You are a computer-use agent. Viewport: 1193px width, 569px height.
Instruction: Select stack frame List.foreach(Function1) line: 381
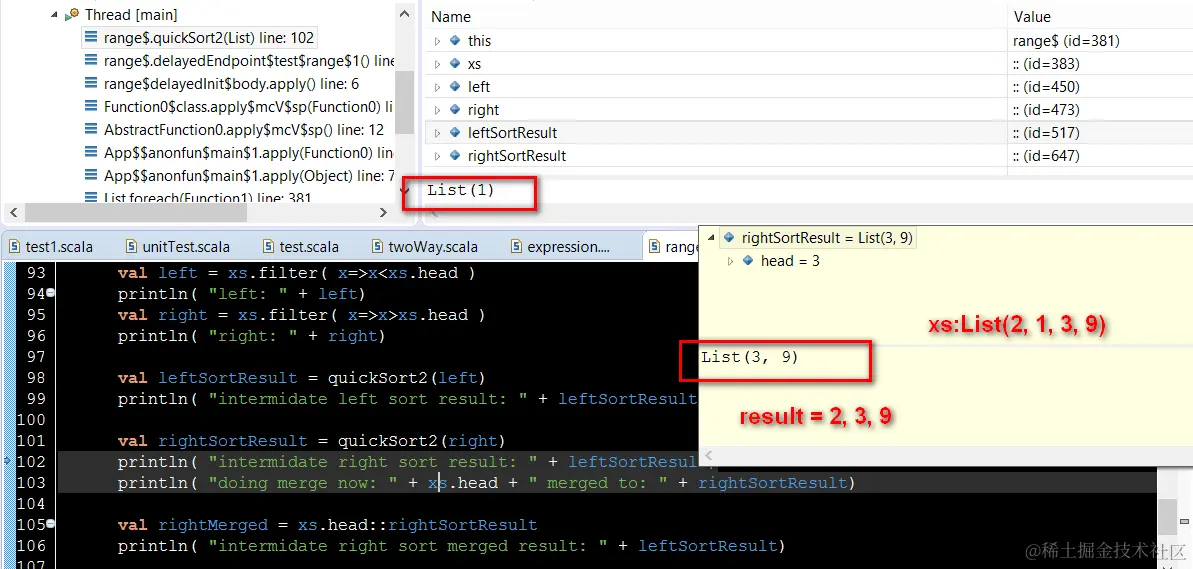click(x=207, y=197)
